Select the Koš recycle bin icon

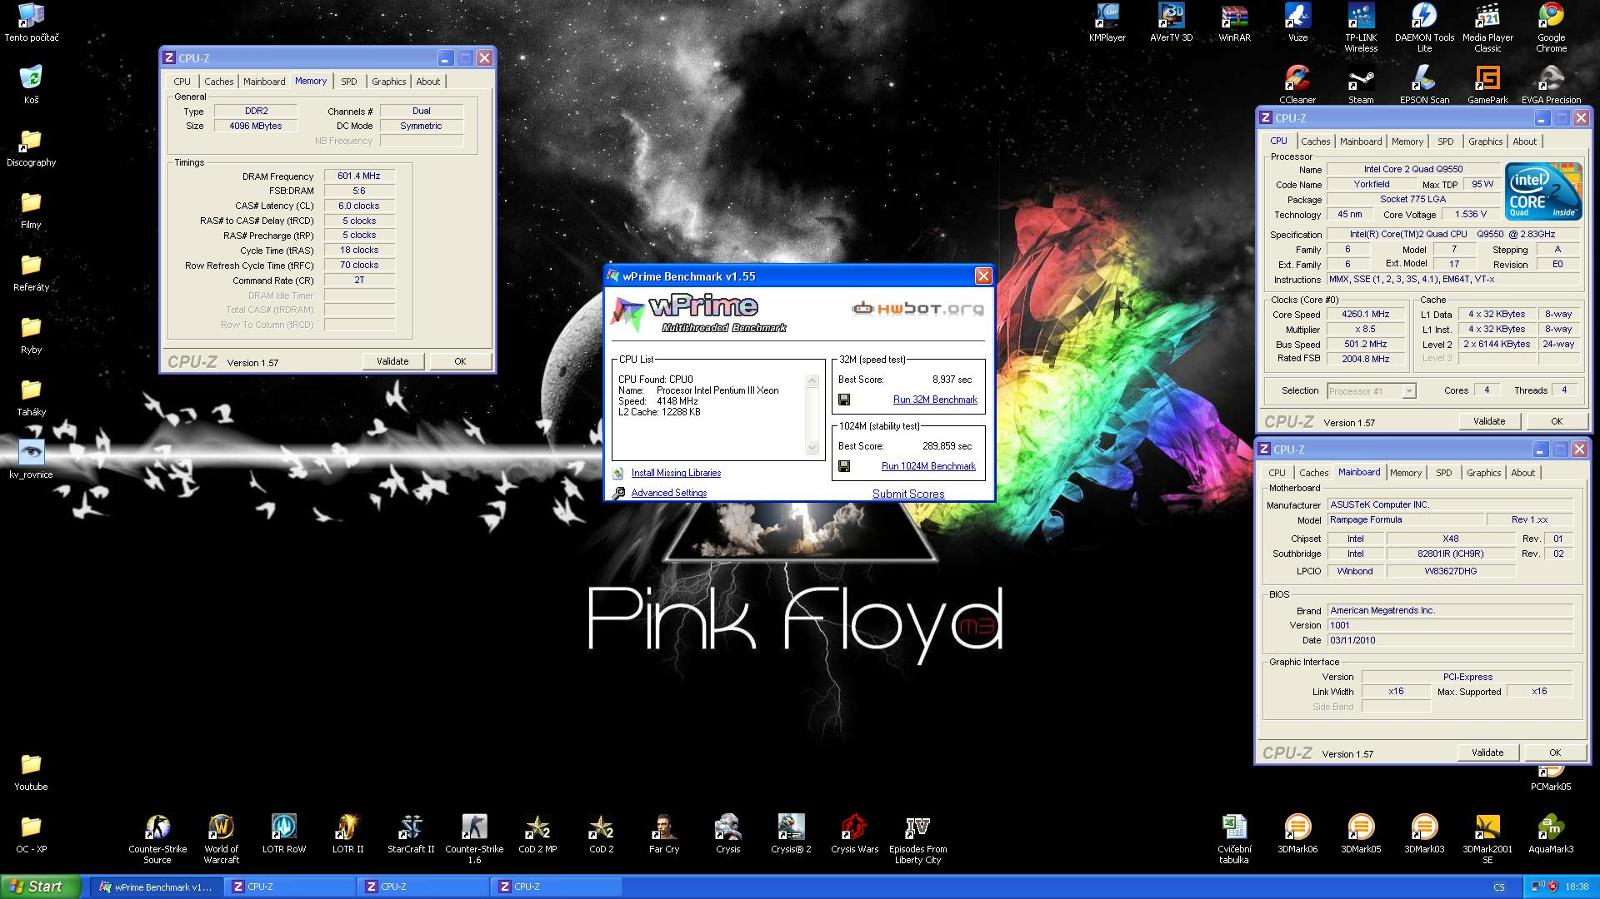point(31,85)
